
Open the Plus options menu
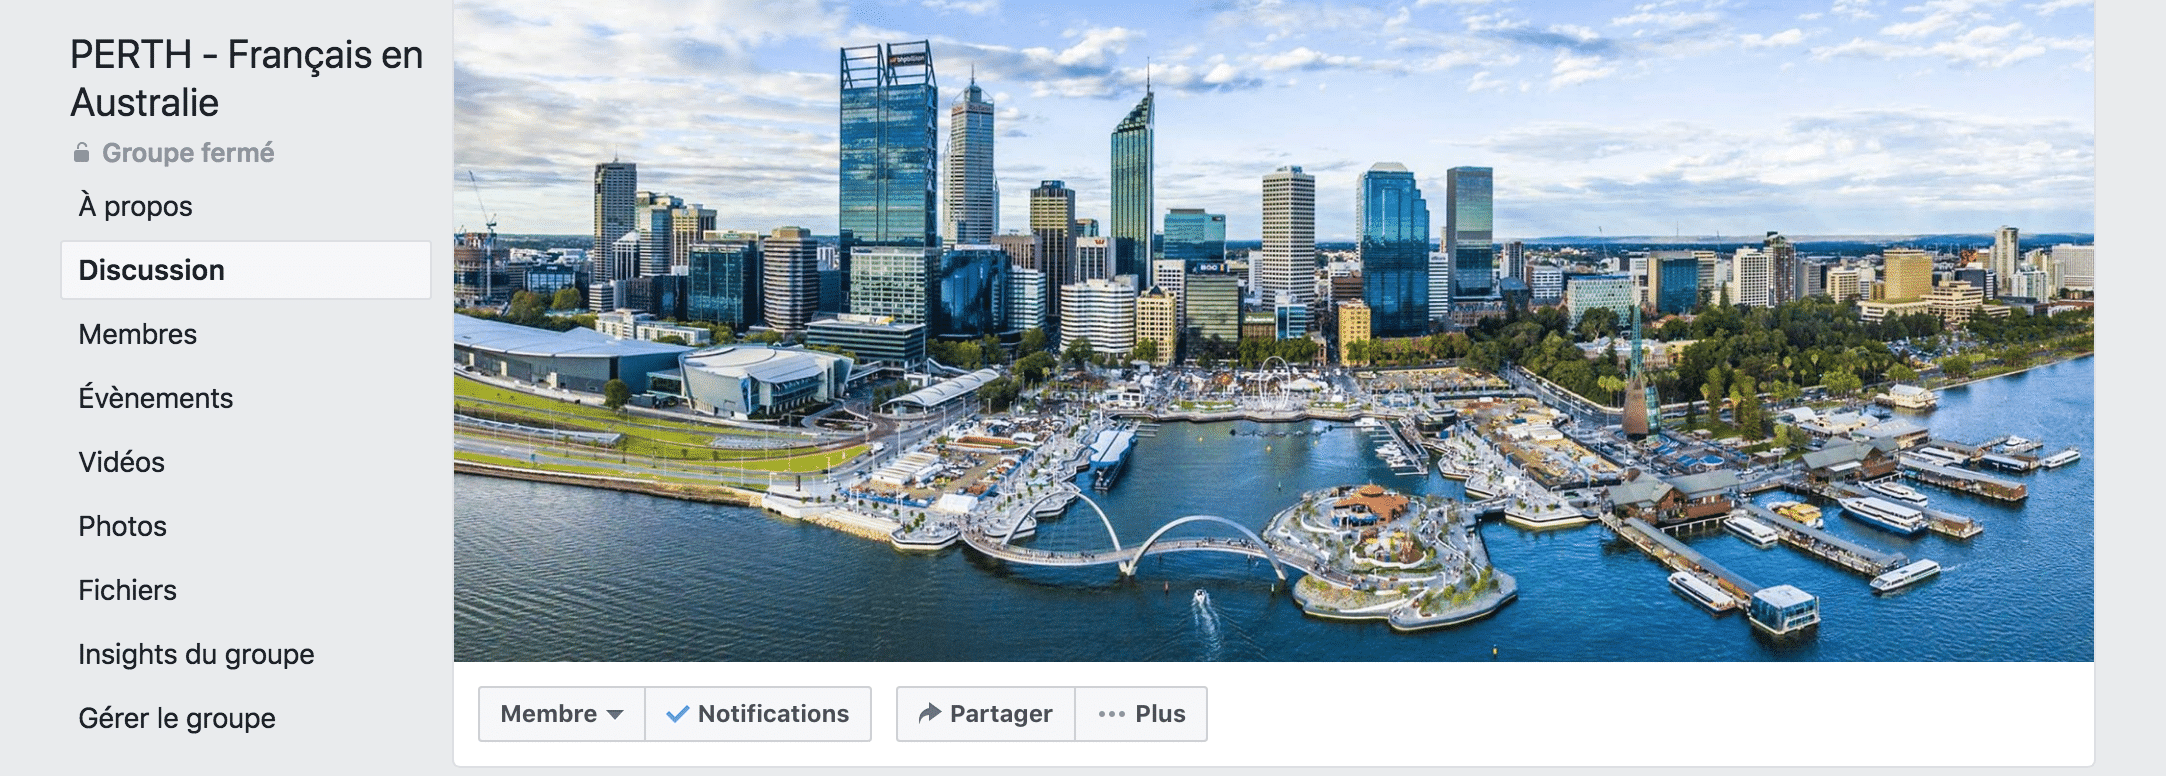click(1141, 714)
